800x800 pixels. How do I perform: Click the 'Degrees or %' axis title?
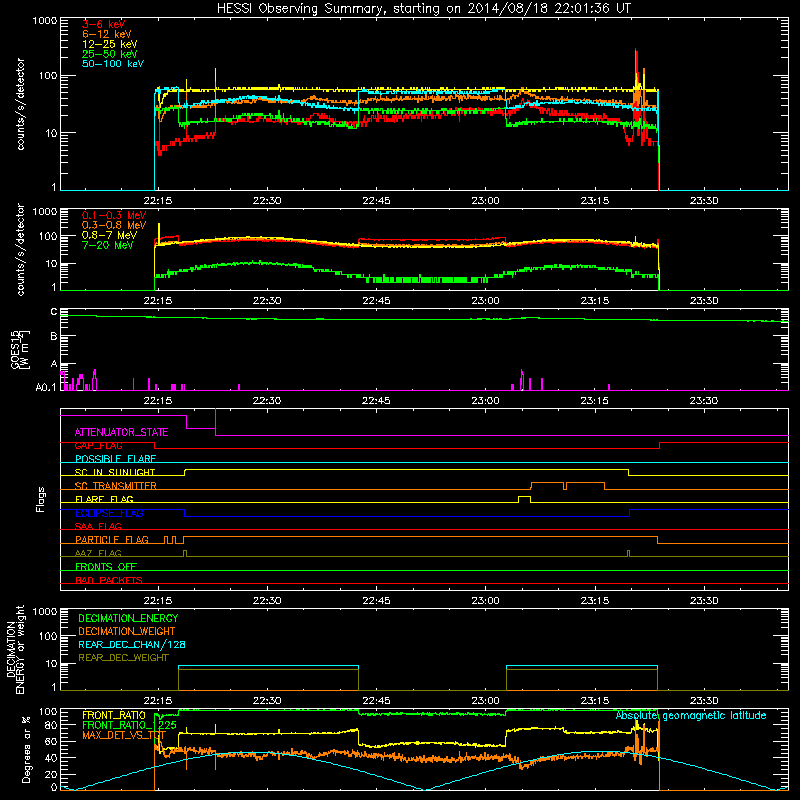(26, 750)
